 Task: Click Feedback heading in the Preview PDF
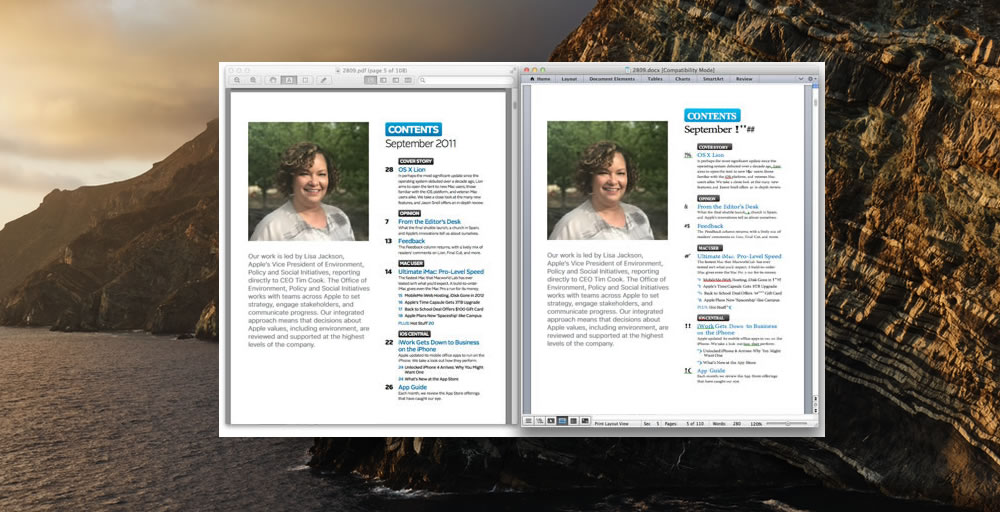pyautogui.click(x=411, y=241)
